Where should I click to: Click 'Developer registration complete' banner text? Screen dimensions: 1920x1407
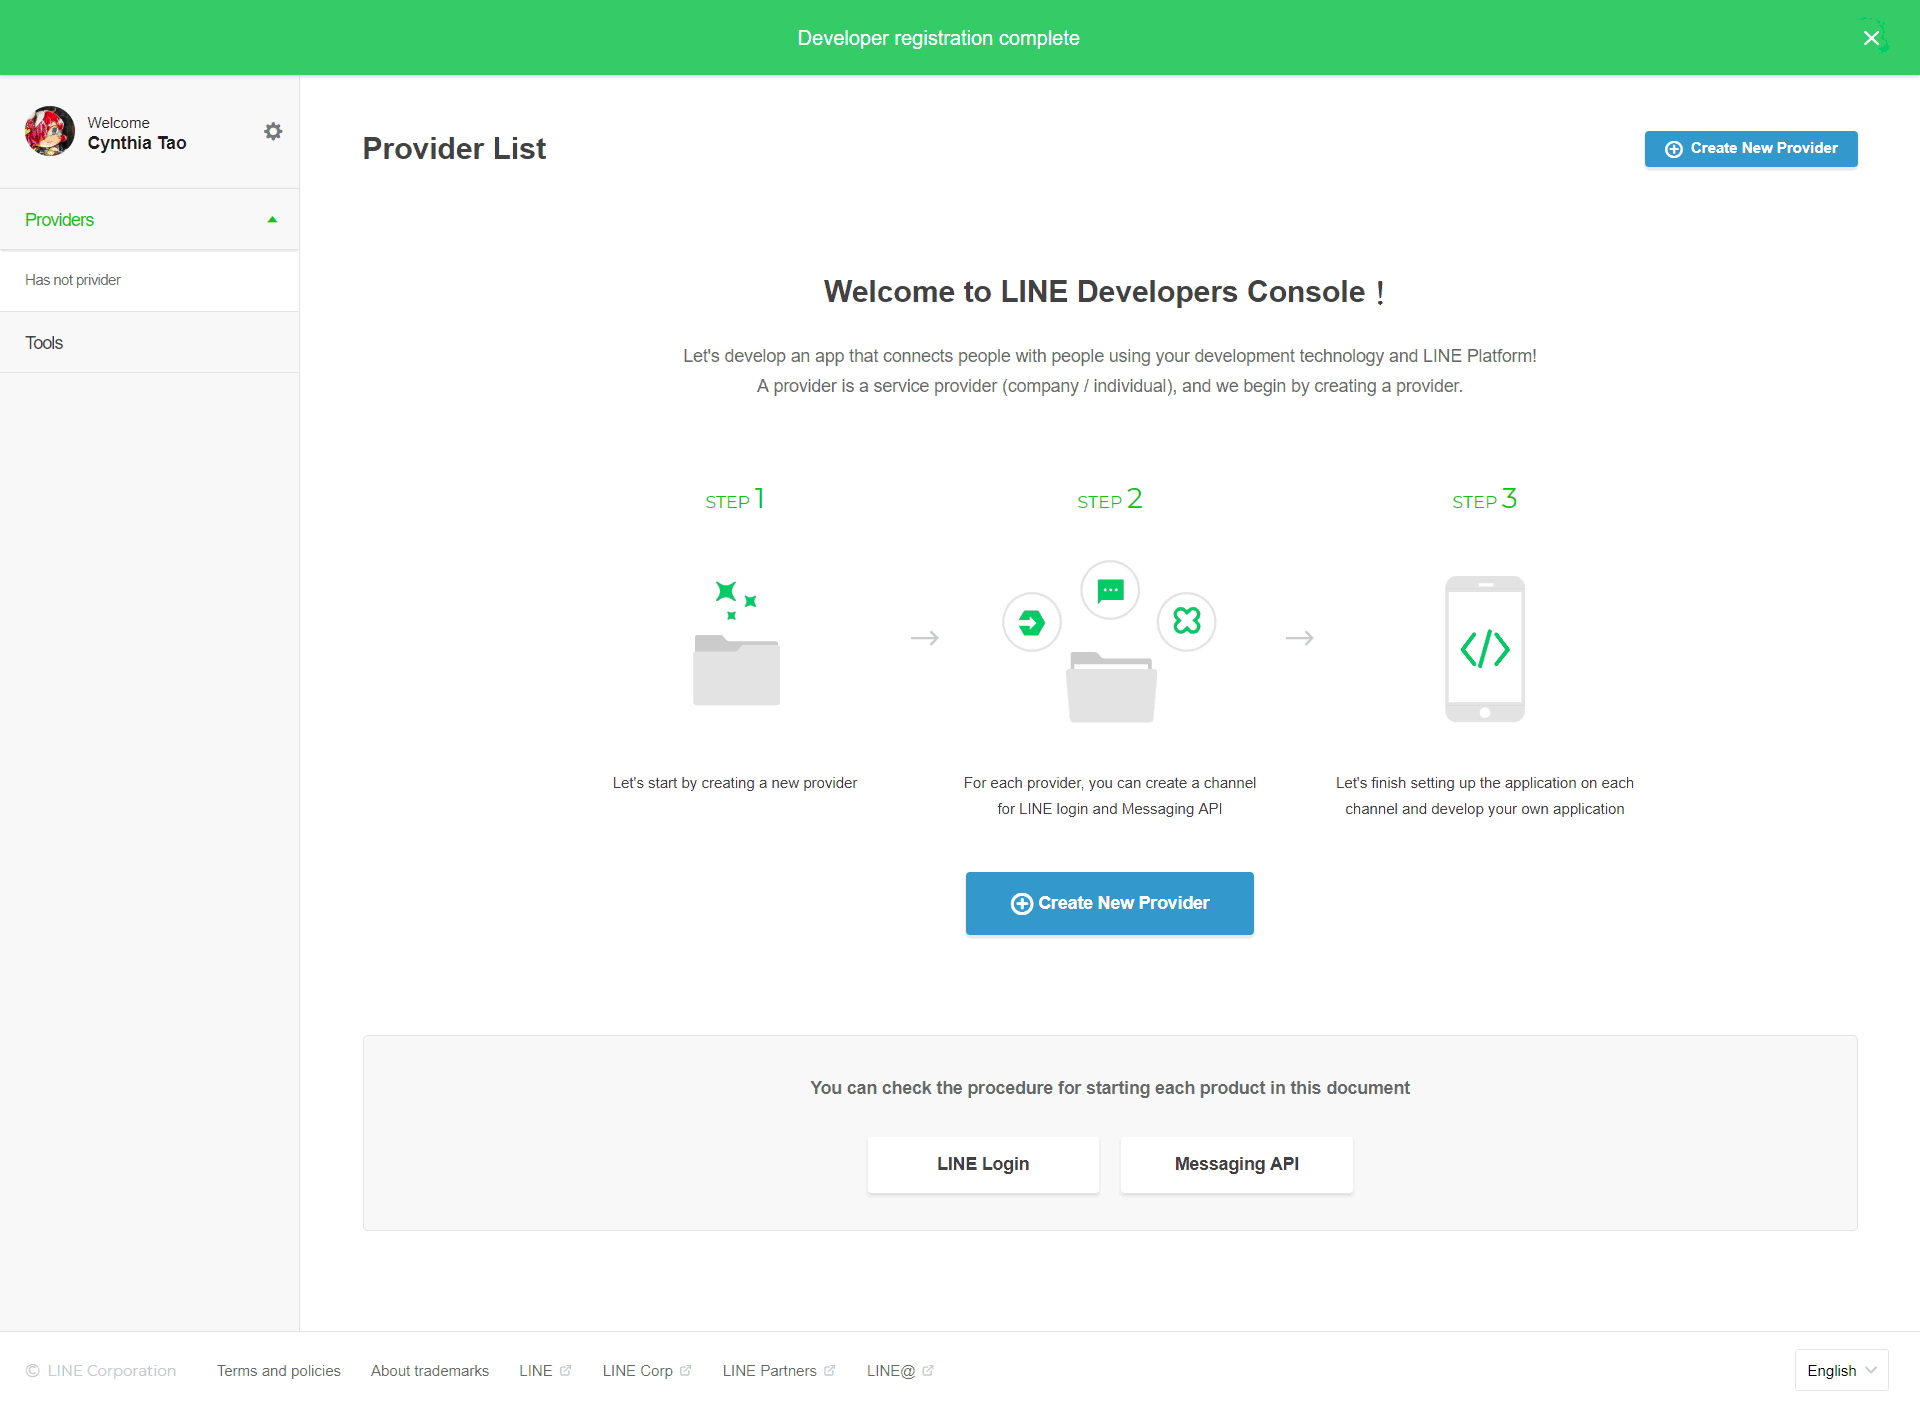[939, 38]
